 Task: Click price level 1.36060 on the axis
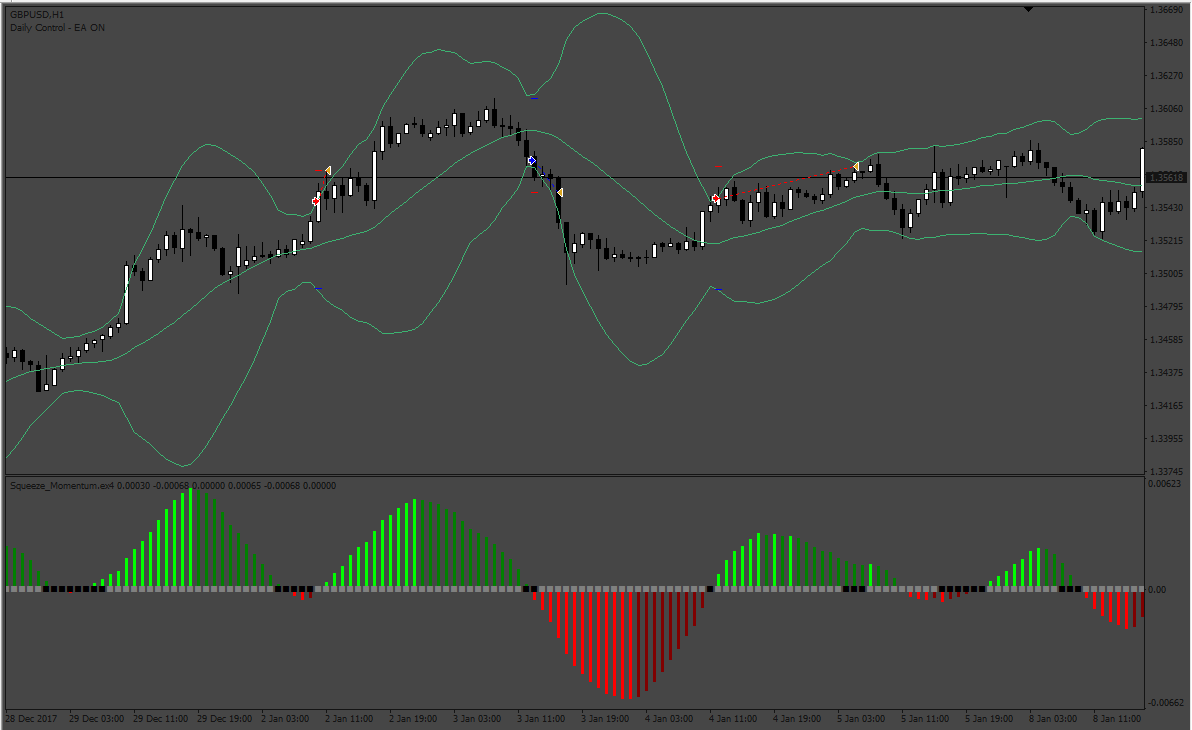(x=1167, y=109)
